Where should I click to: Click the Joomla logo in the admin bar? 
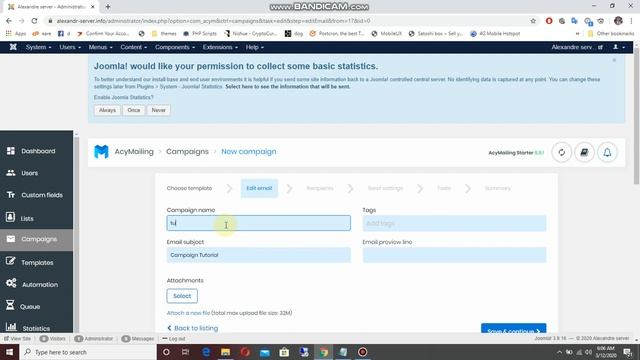[x=13, y=47]
